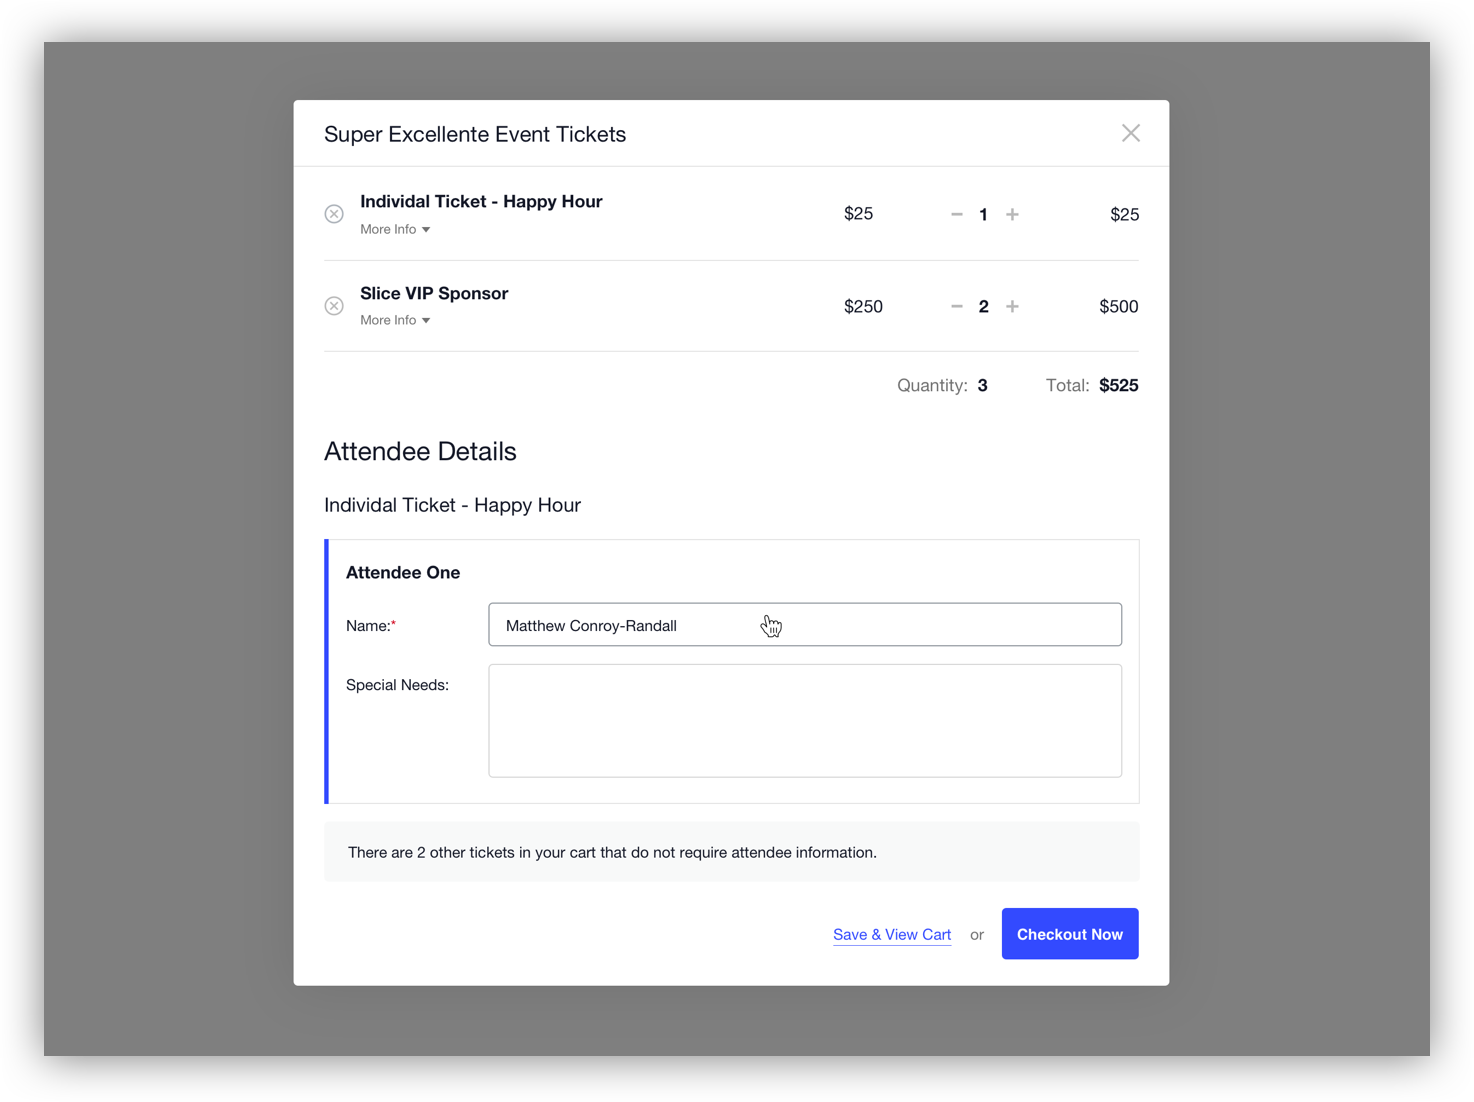
Task: Expand More Info under Slice VIP Sponsor
Action: click(x=395, y=321)
